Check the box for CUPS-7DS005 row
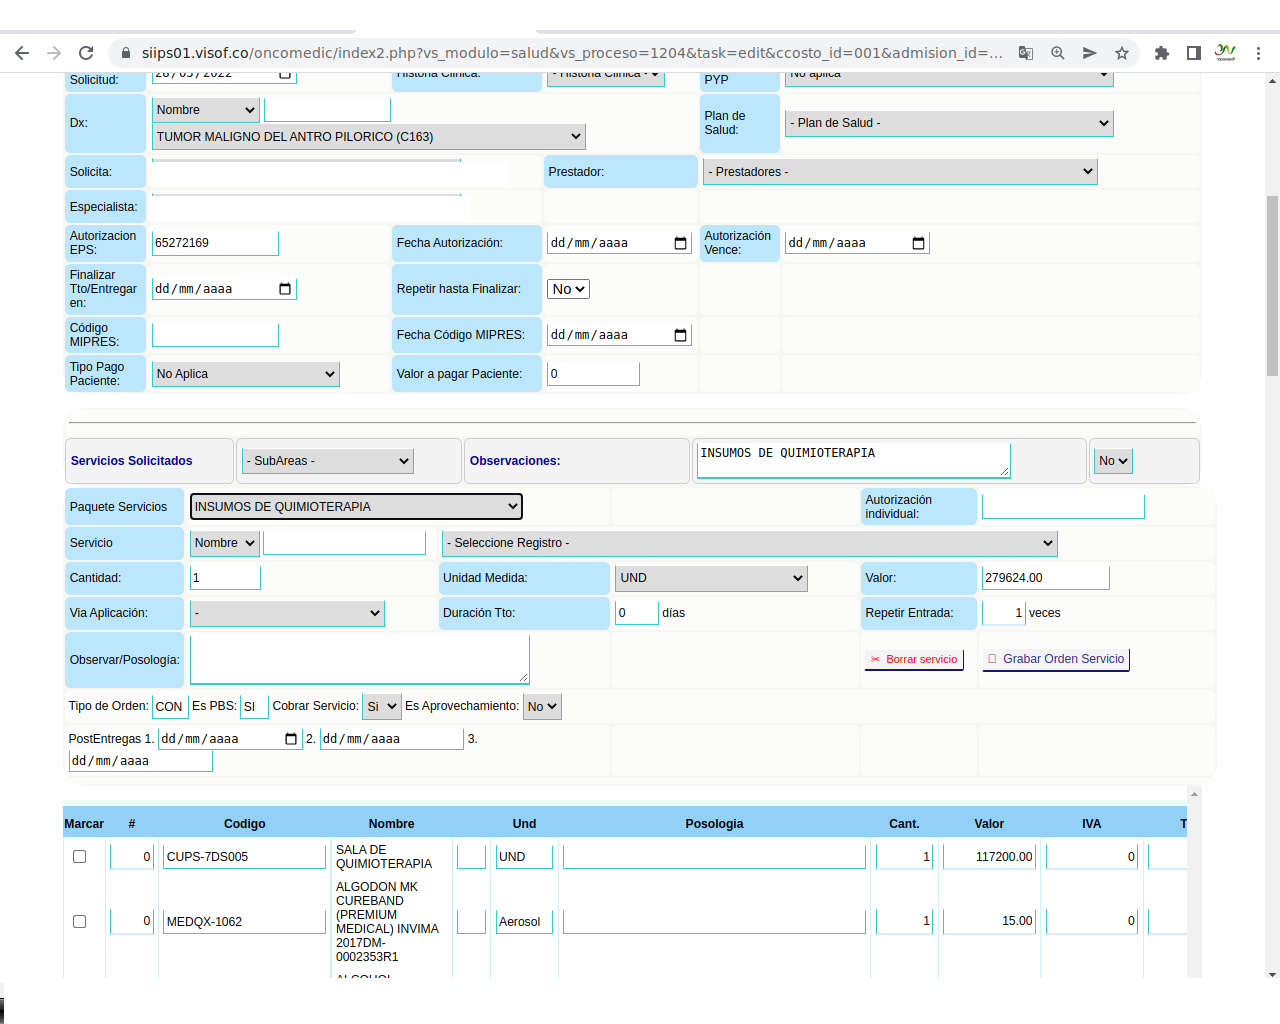This screenshot has width=1280, height=1024. pyautogui.click(x=80, y=857)
